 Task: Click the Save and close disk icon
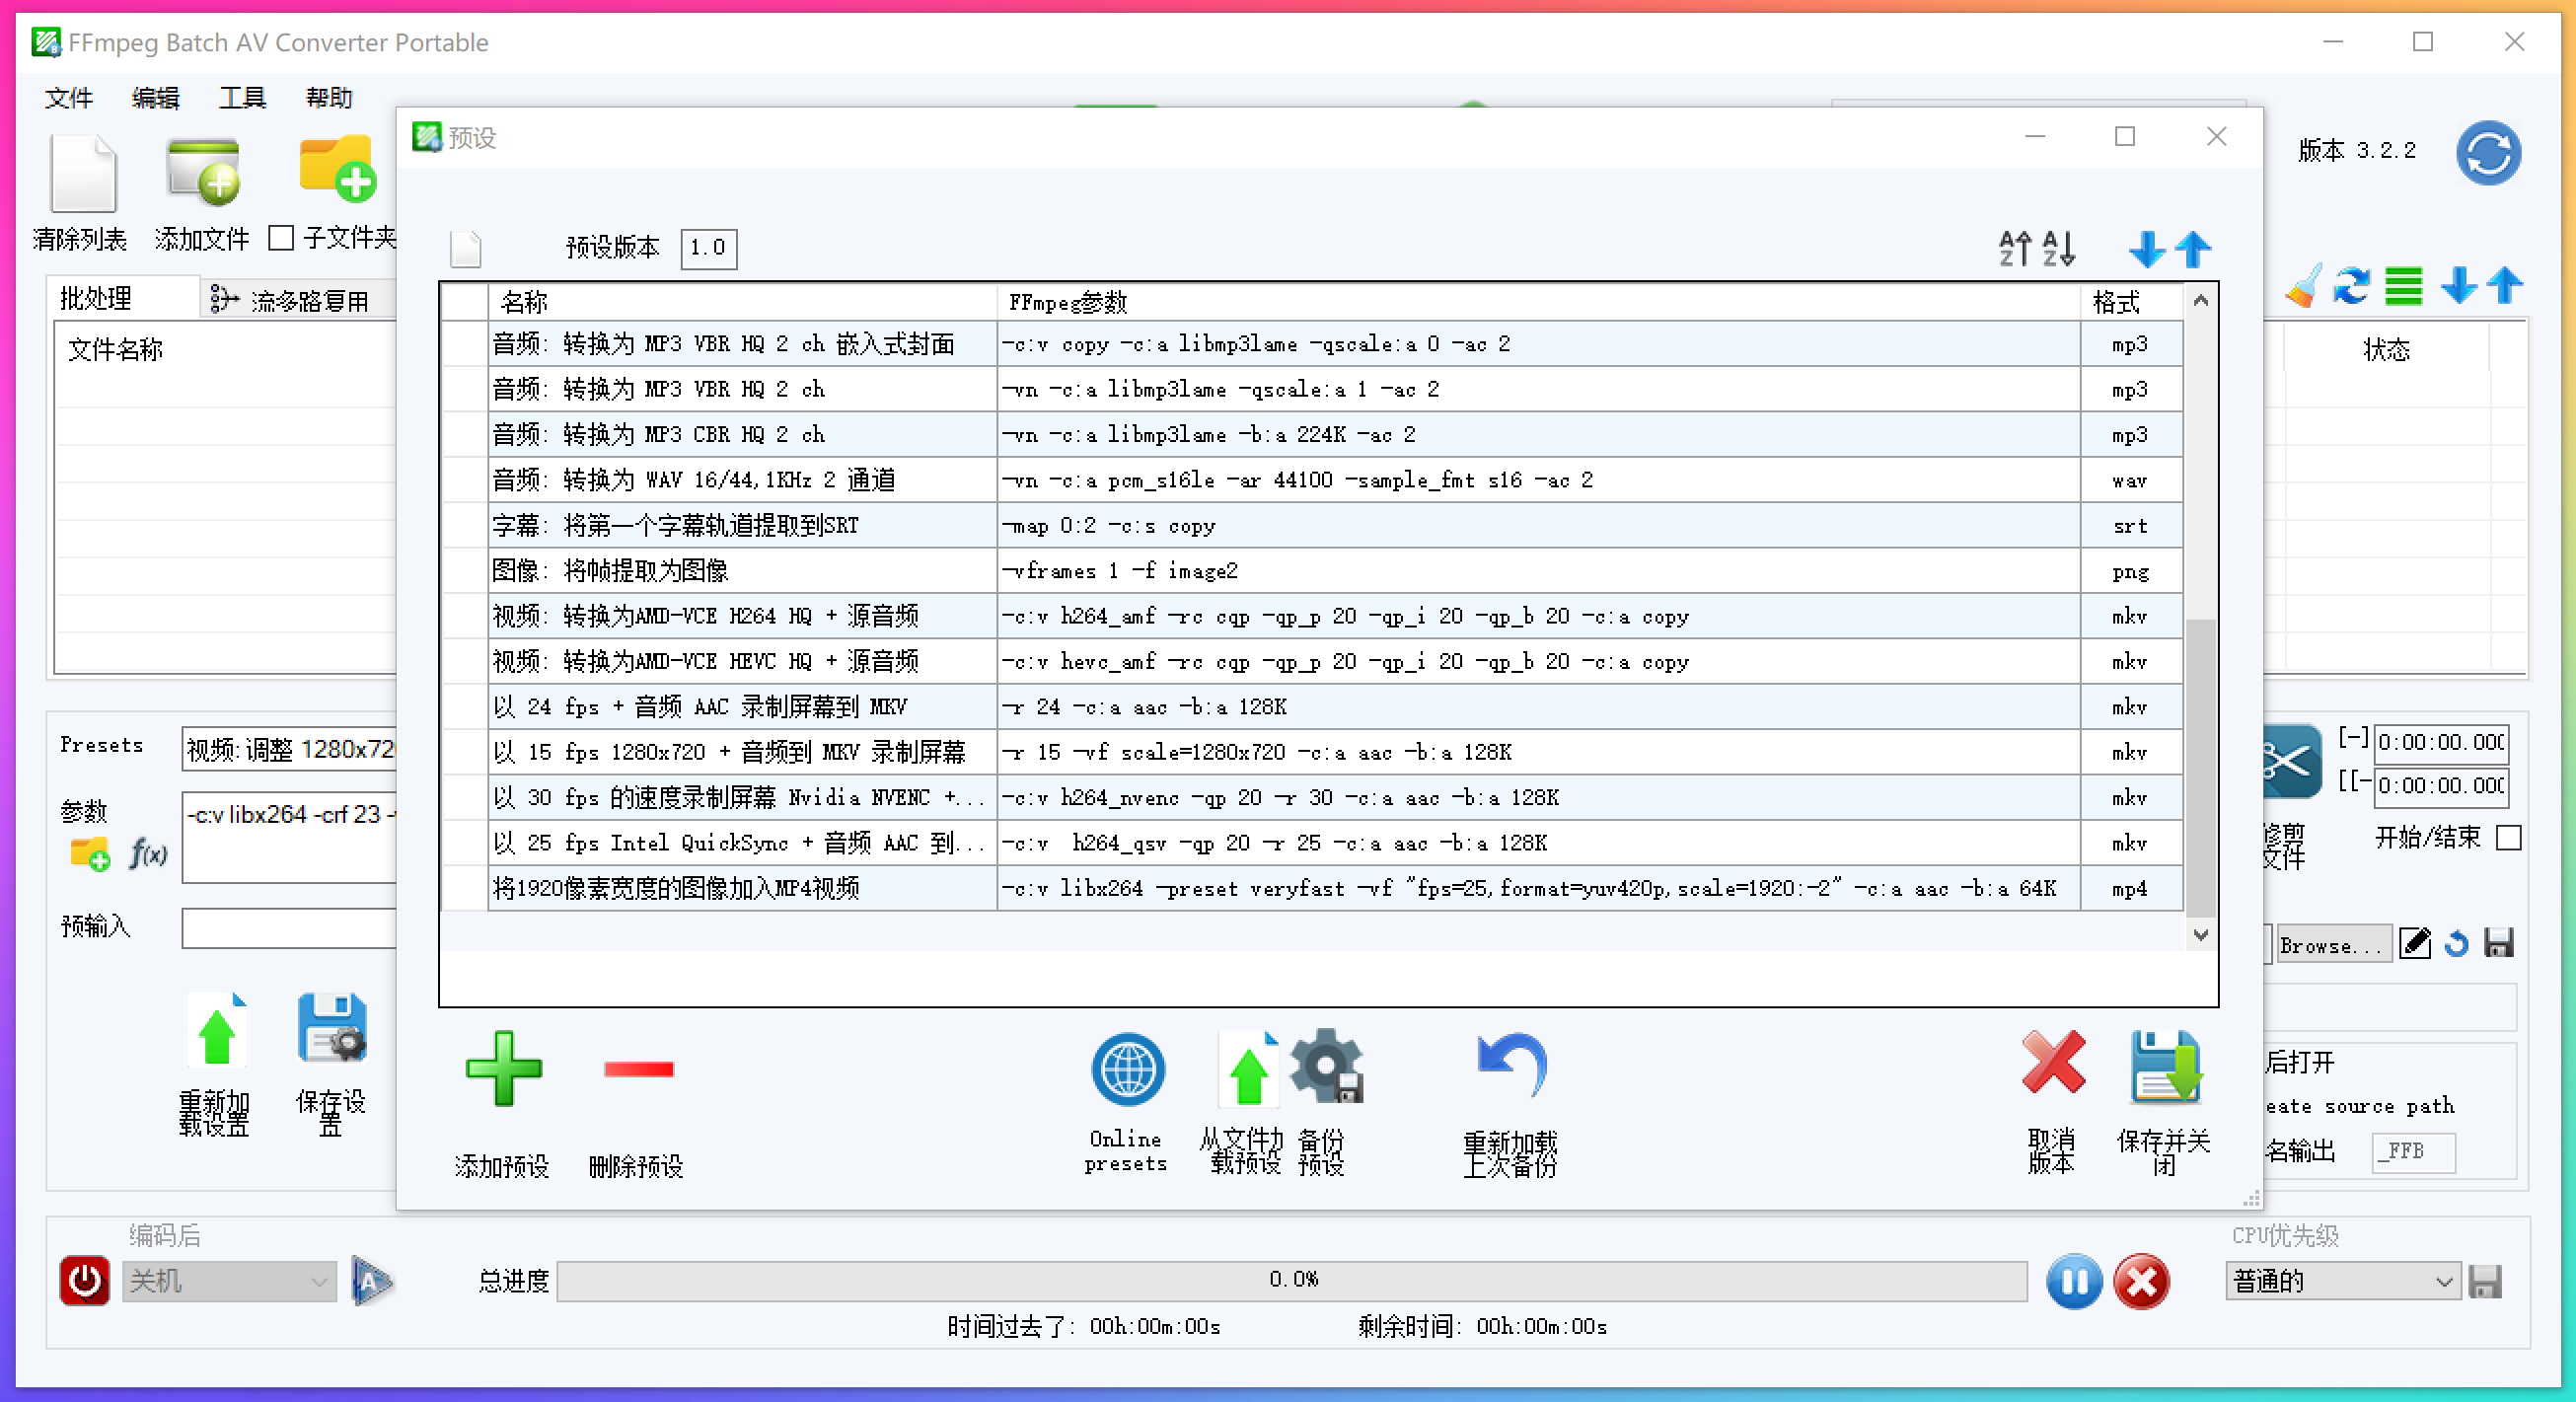point(2164,1067)
